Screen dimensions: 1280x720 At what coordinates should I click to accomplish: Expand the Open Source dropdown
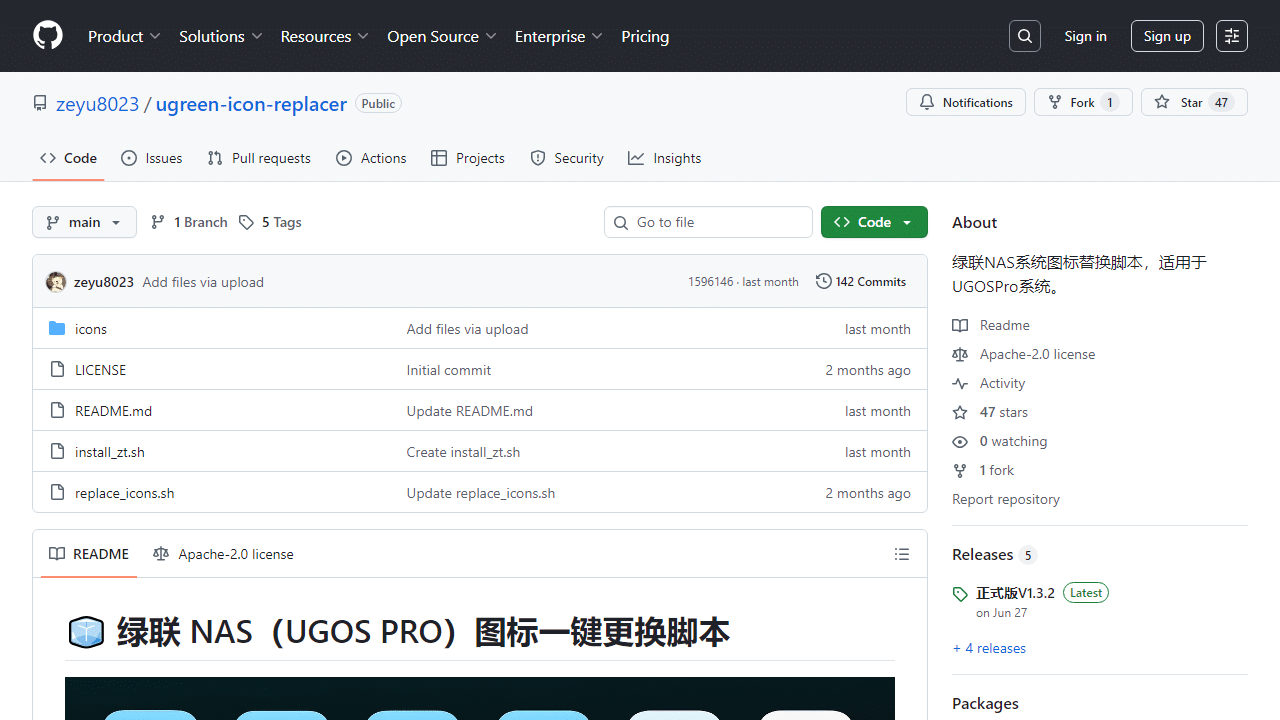pyautogui.click(x=442, y=36)
